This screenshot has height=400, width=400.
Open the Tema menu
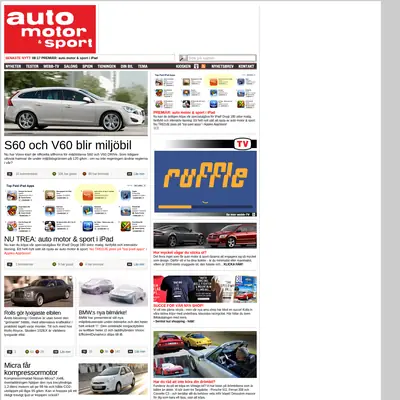coord(143,66)
